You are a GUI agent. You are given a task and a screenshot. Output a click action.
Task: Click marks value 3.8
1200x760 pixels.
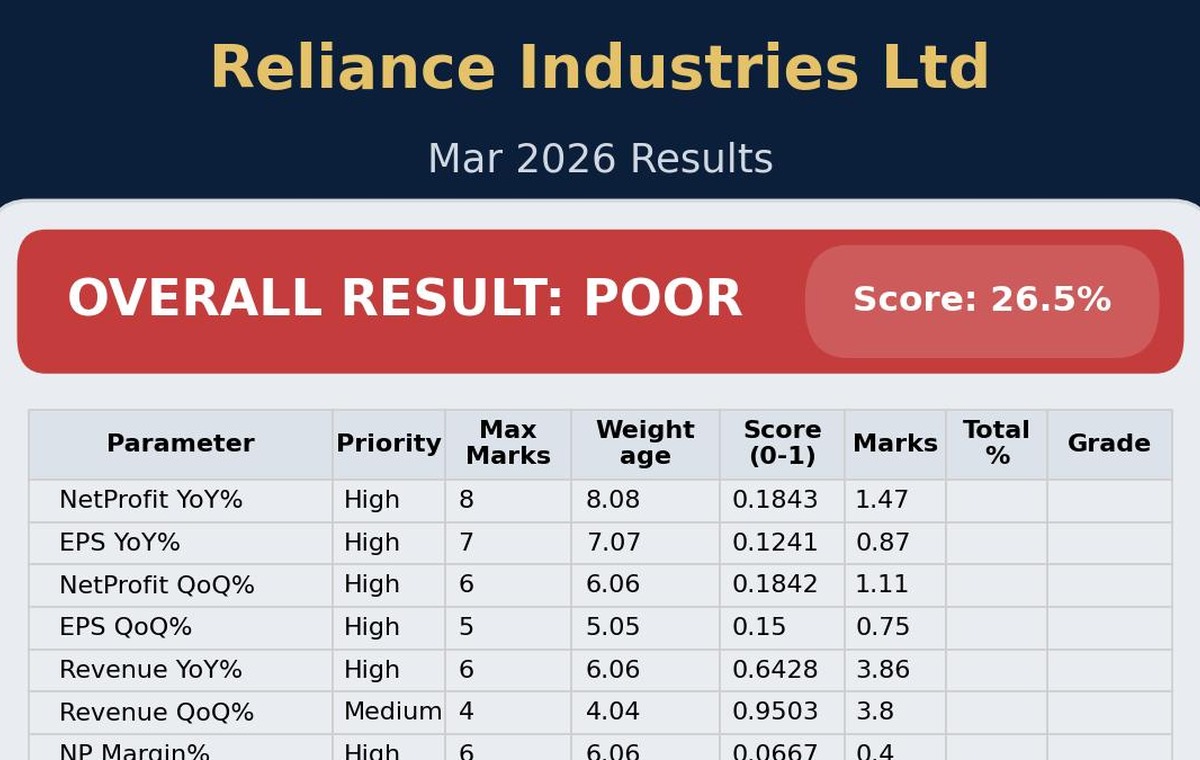875,712
